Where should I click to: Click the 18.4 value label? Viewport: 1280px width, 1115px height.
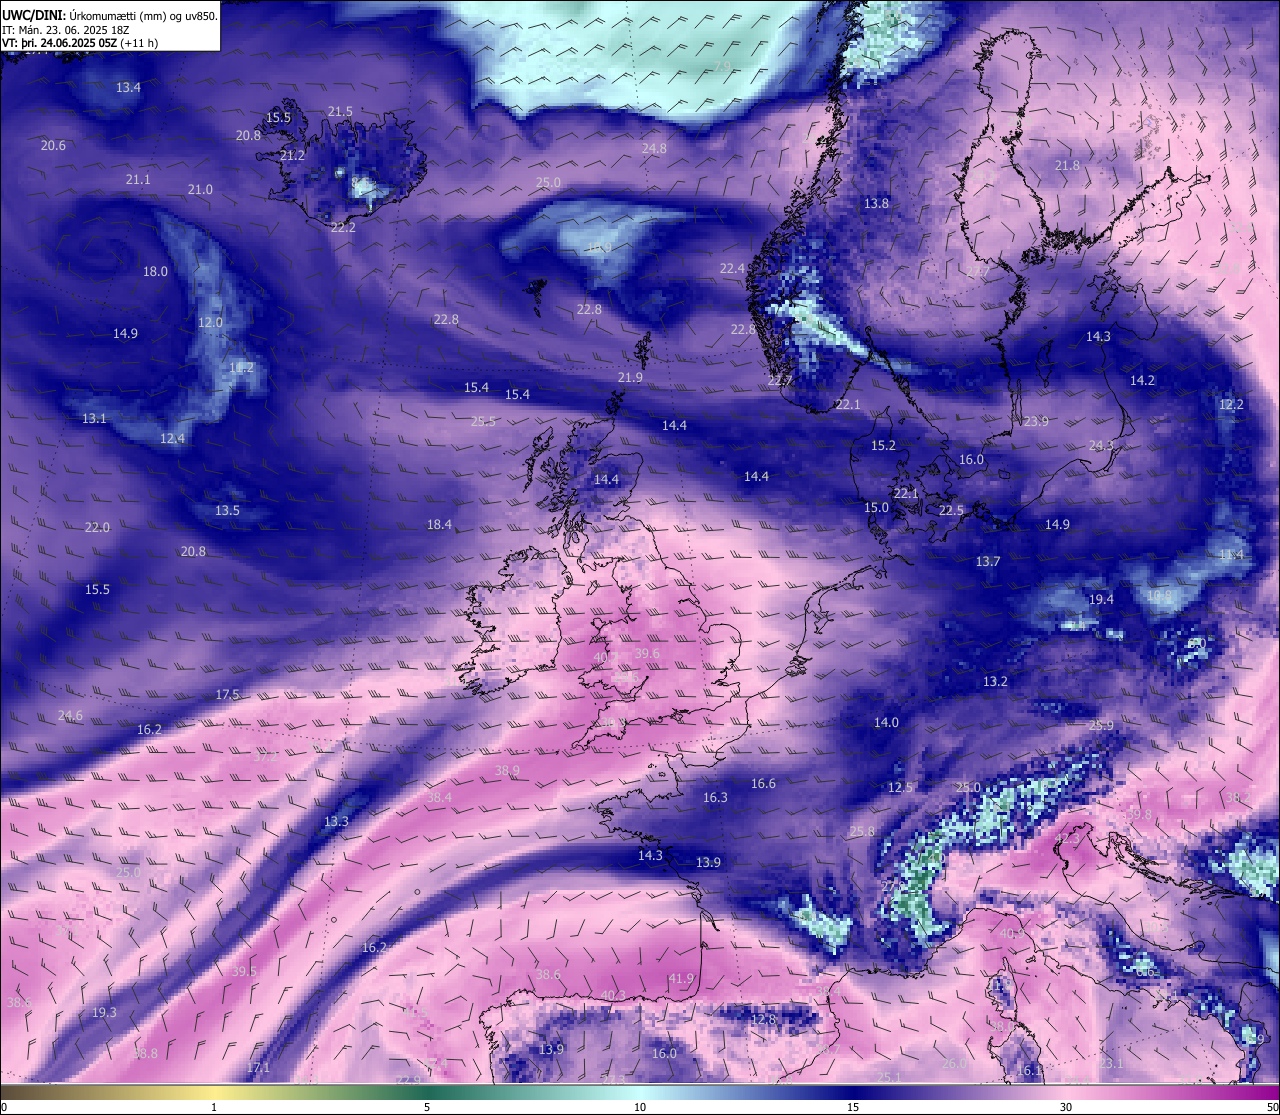[x=439, y=525]
